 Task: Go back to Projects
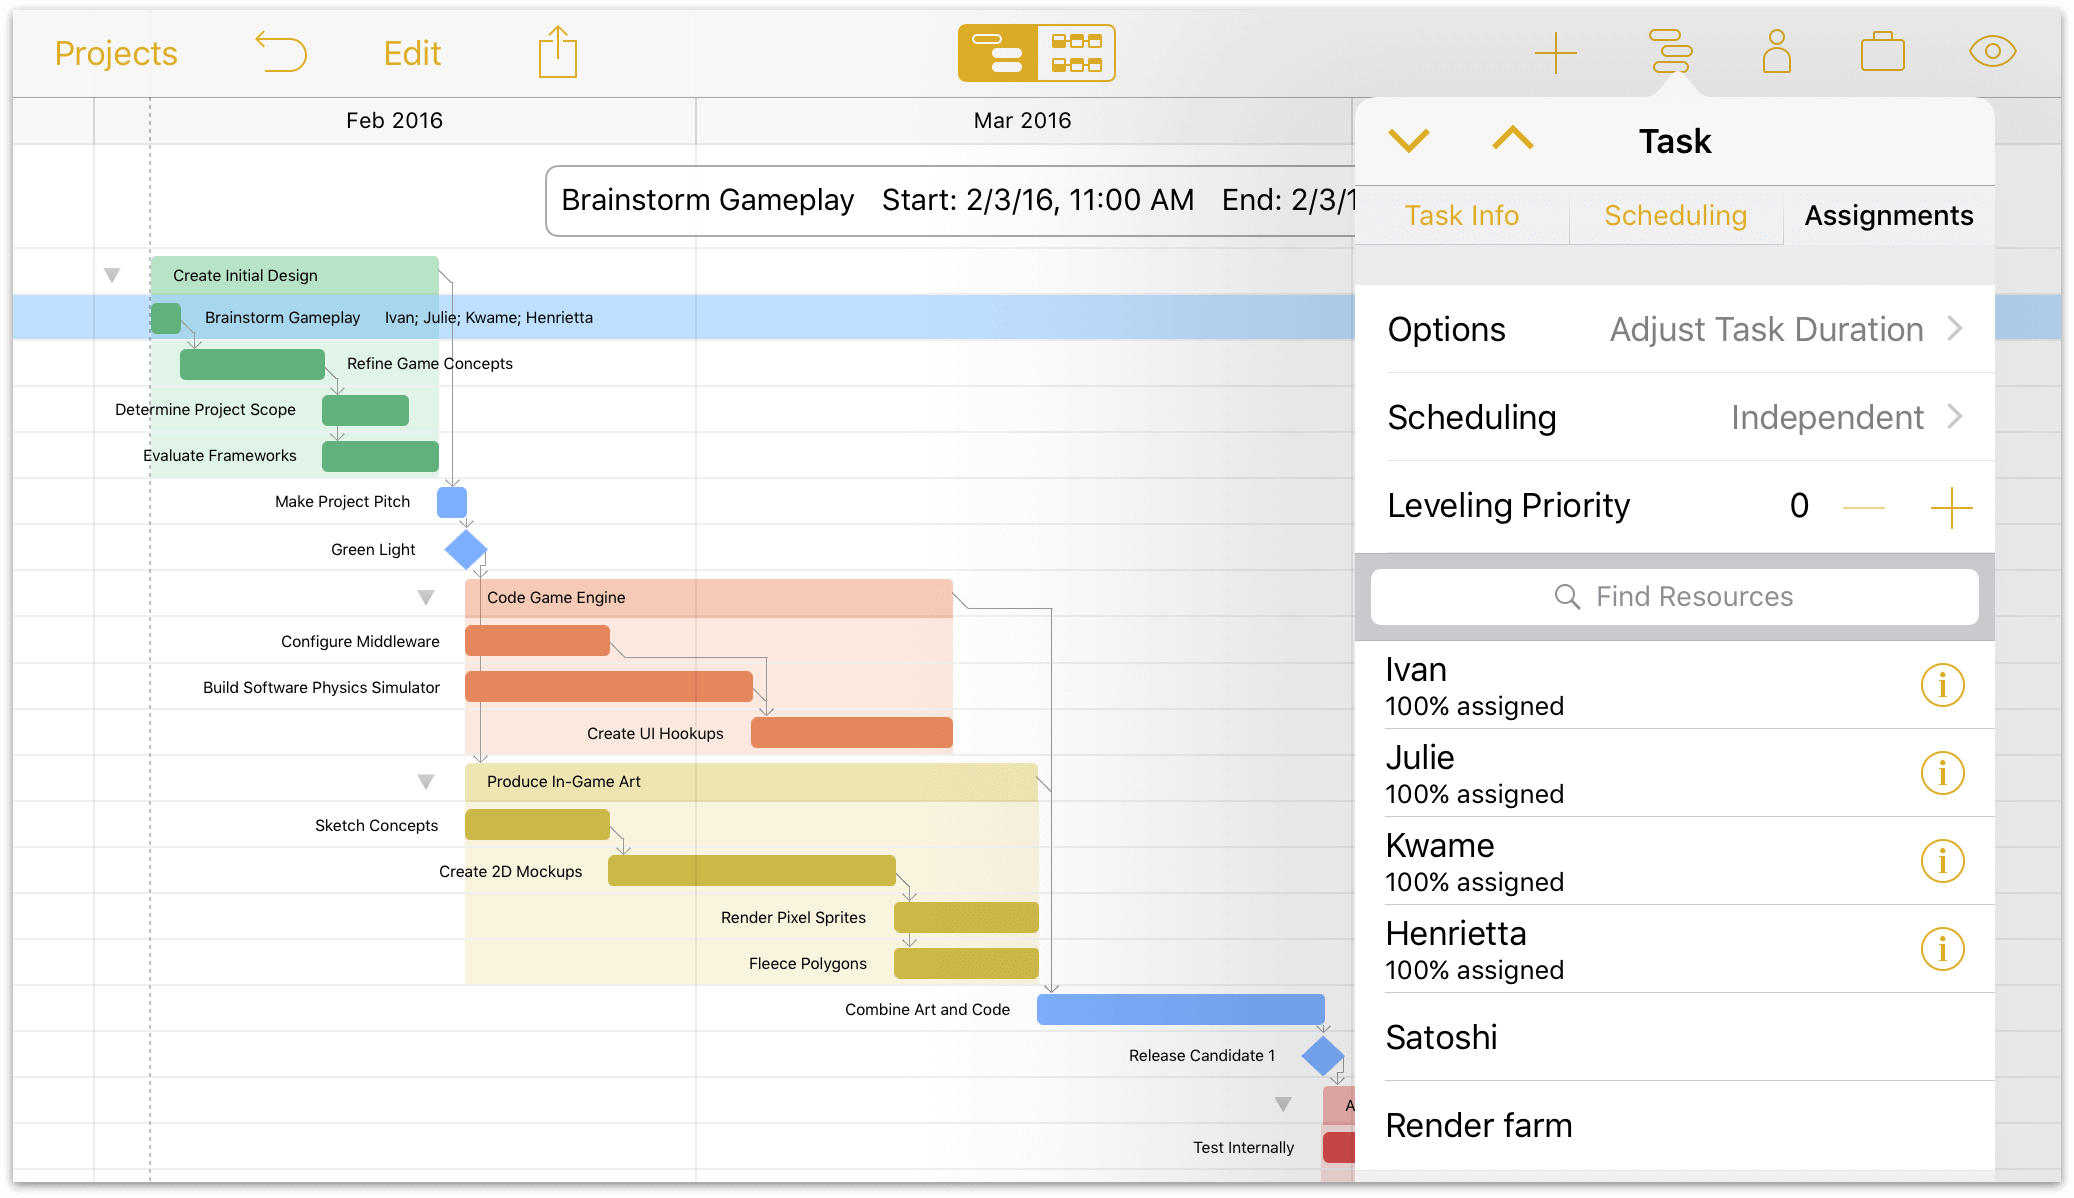coord(116,53)
